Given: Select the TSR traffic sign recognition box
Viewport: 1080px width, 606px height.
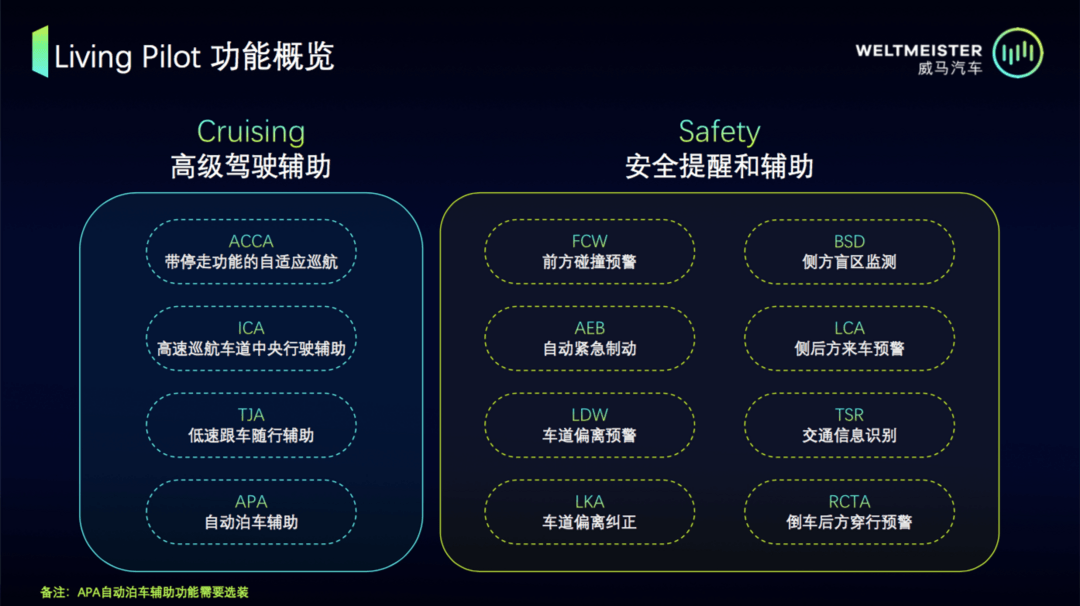Looking at the screenshot, I should tap(849, 425).
